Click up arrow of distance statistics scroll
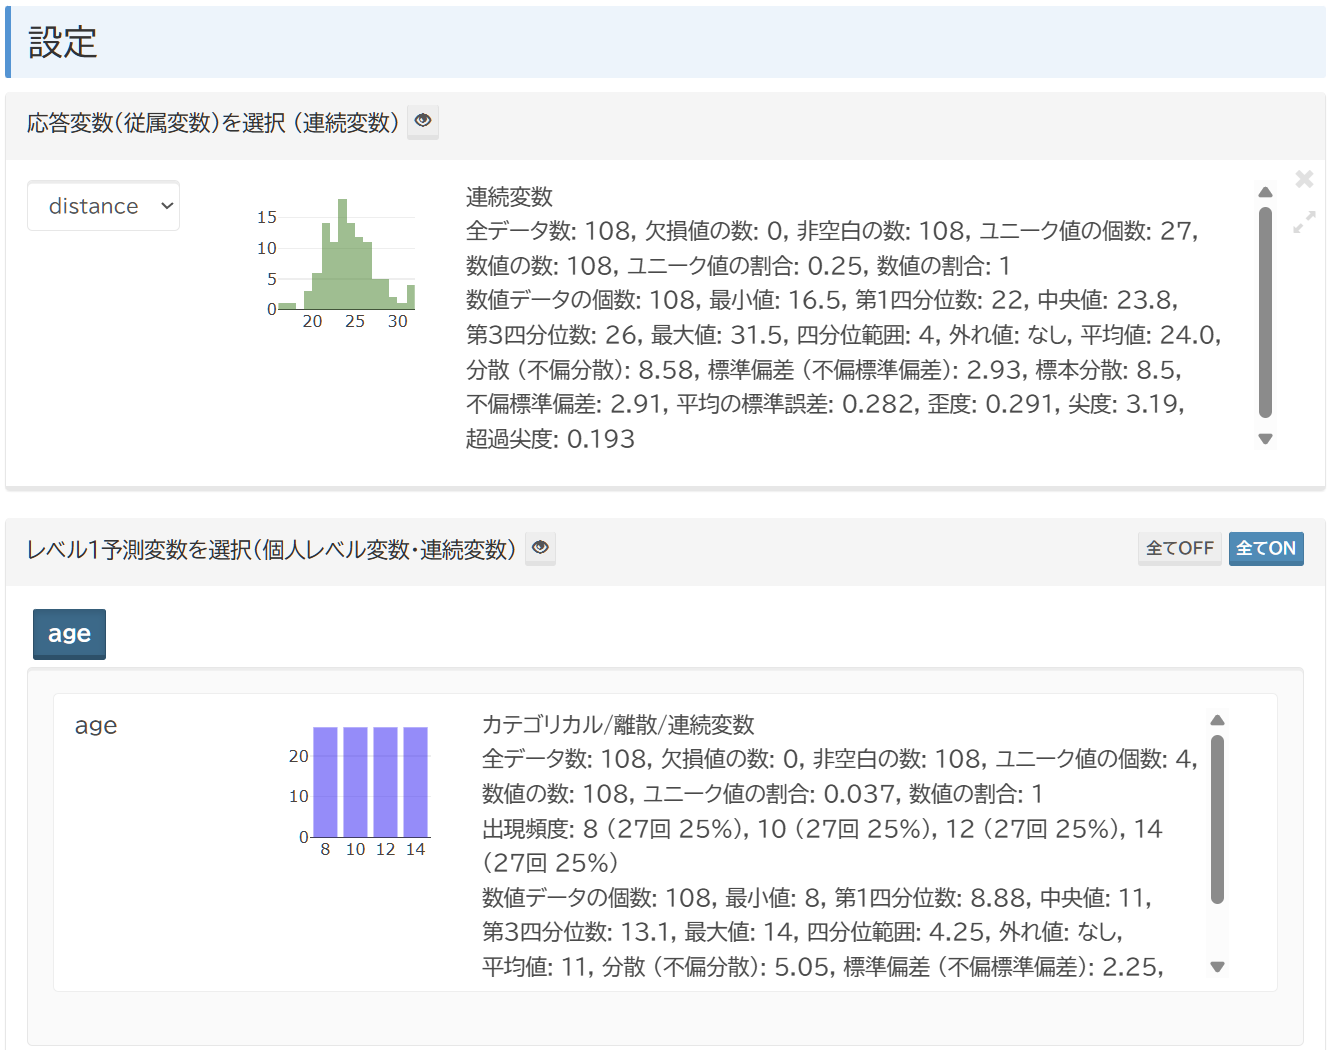This screenshot has width=1327, height=1050. point(1265,192)
